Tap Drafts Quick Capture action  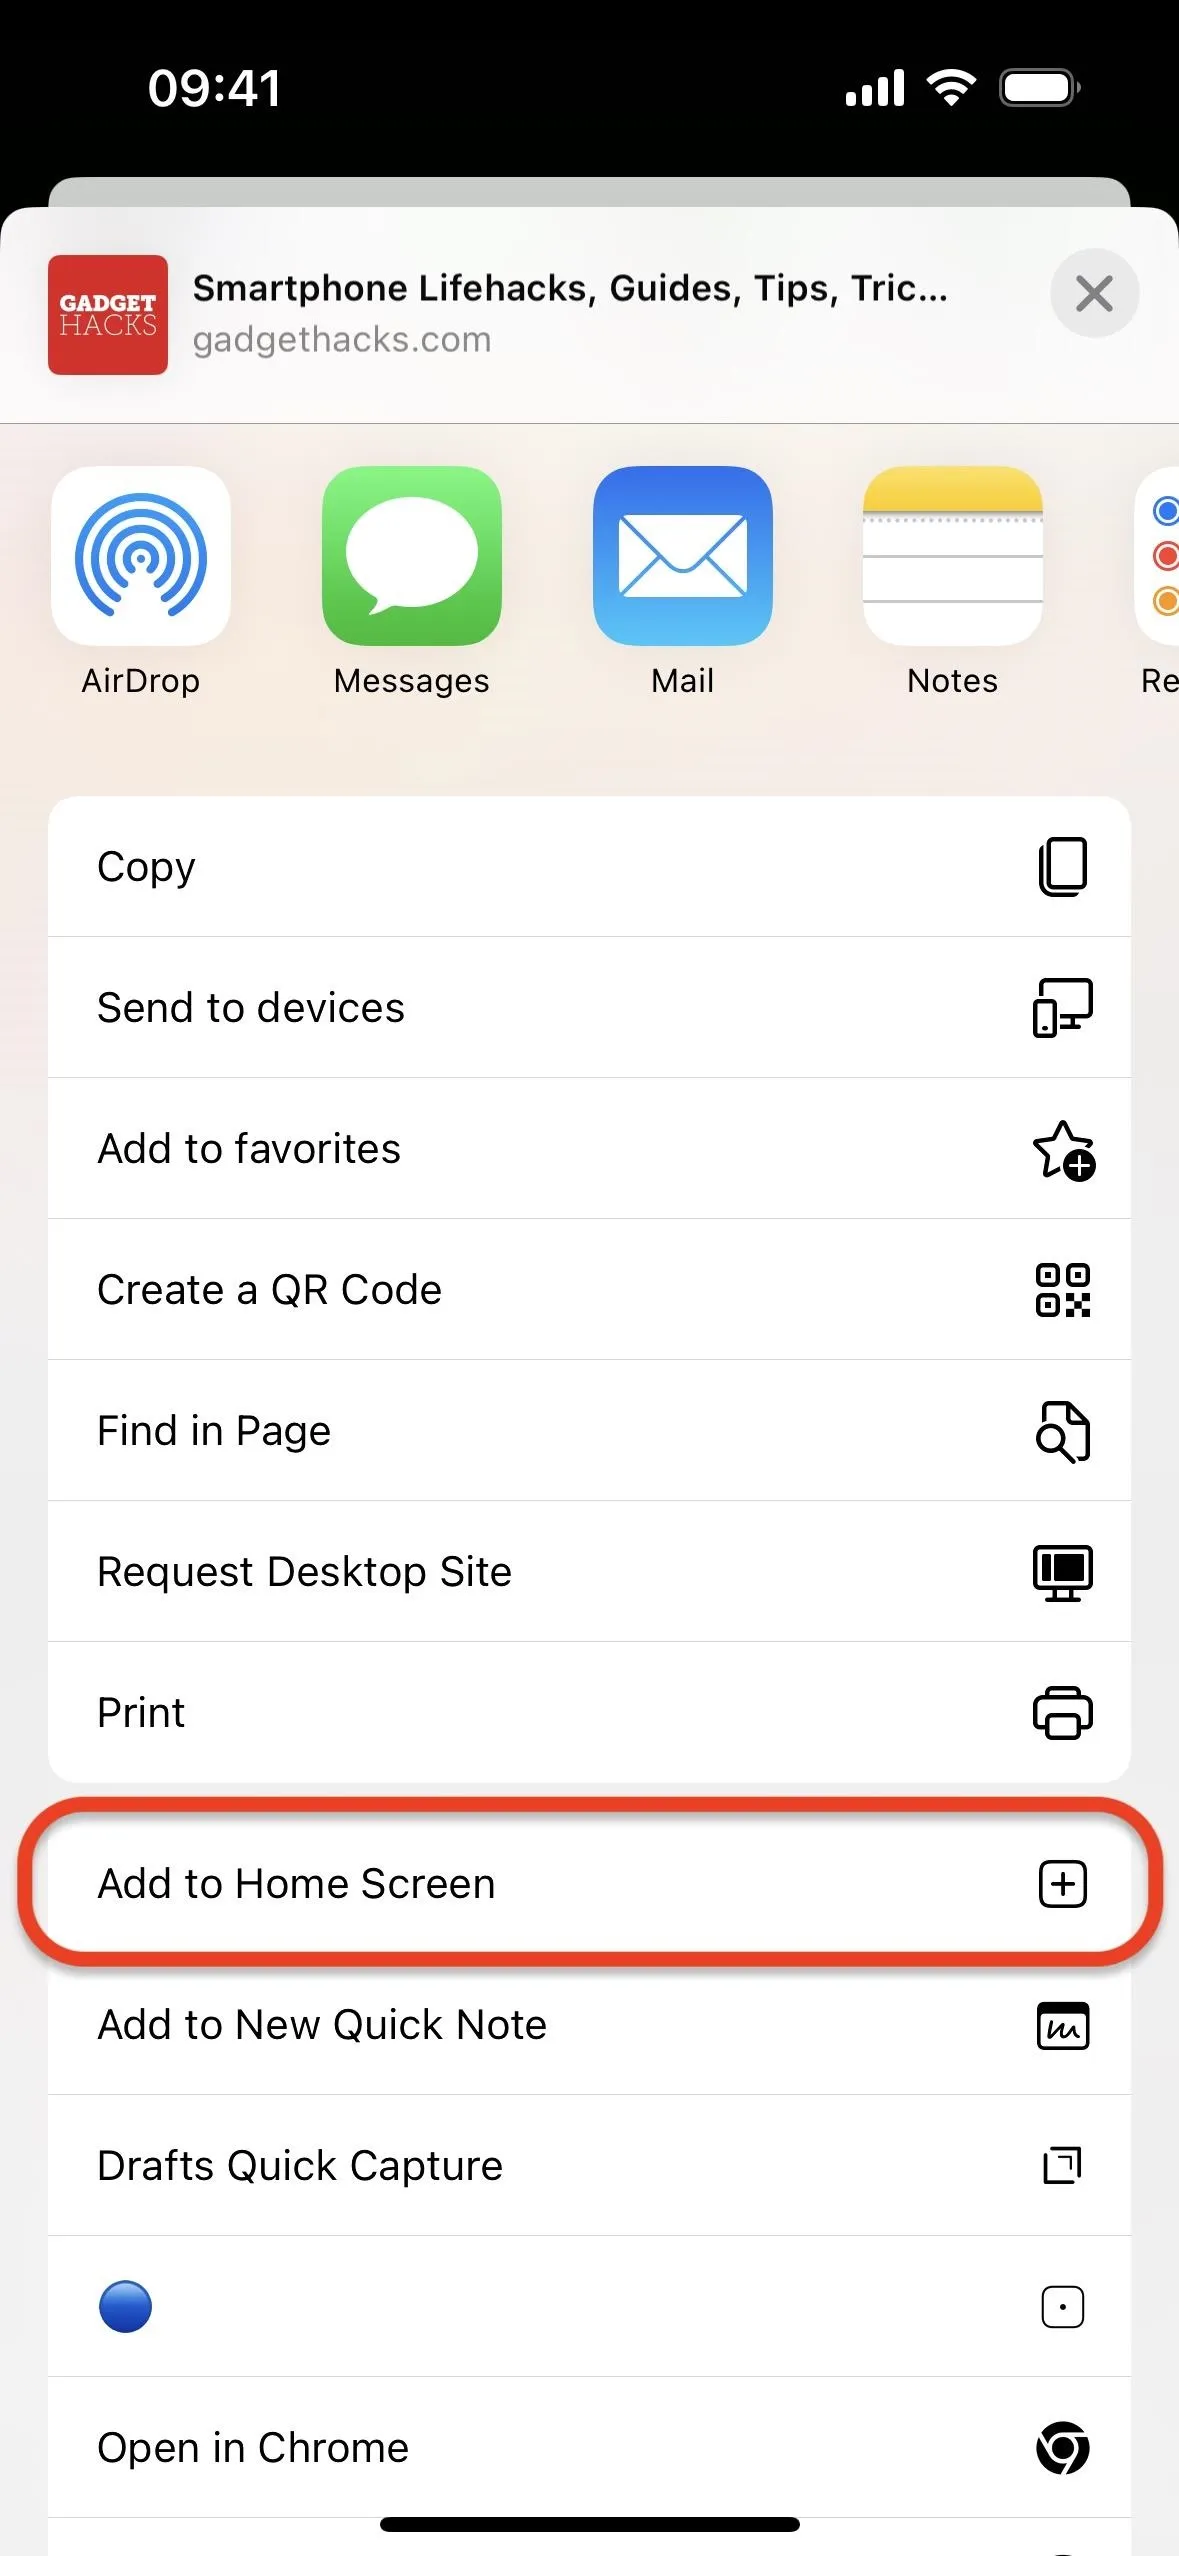pyautogui.click(x=589, y=2166)
